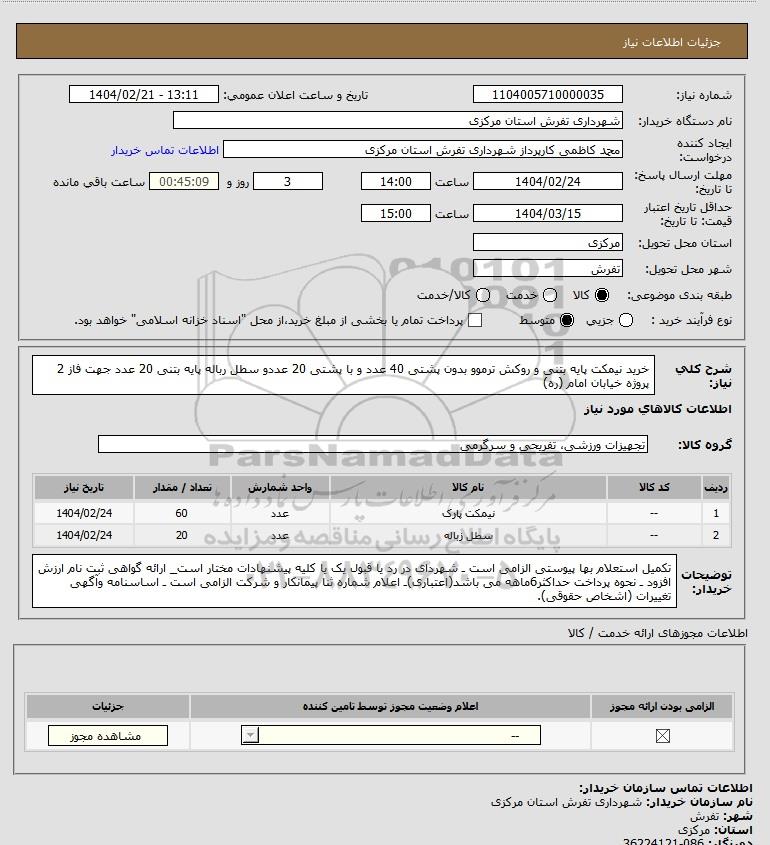Image resolution: width=770 pixels, height=845 pixels.
Task: Select the خدمت radio button
Action: point(550,295)
